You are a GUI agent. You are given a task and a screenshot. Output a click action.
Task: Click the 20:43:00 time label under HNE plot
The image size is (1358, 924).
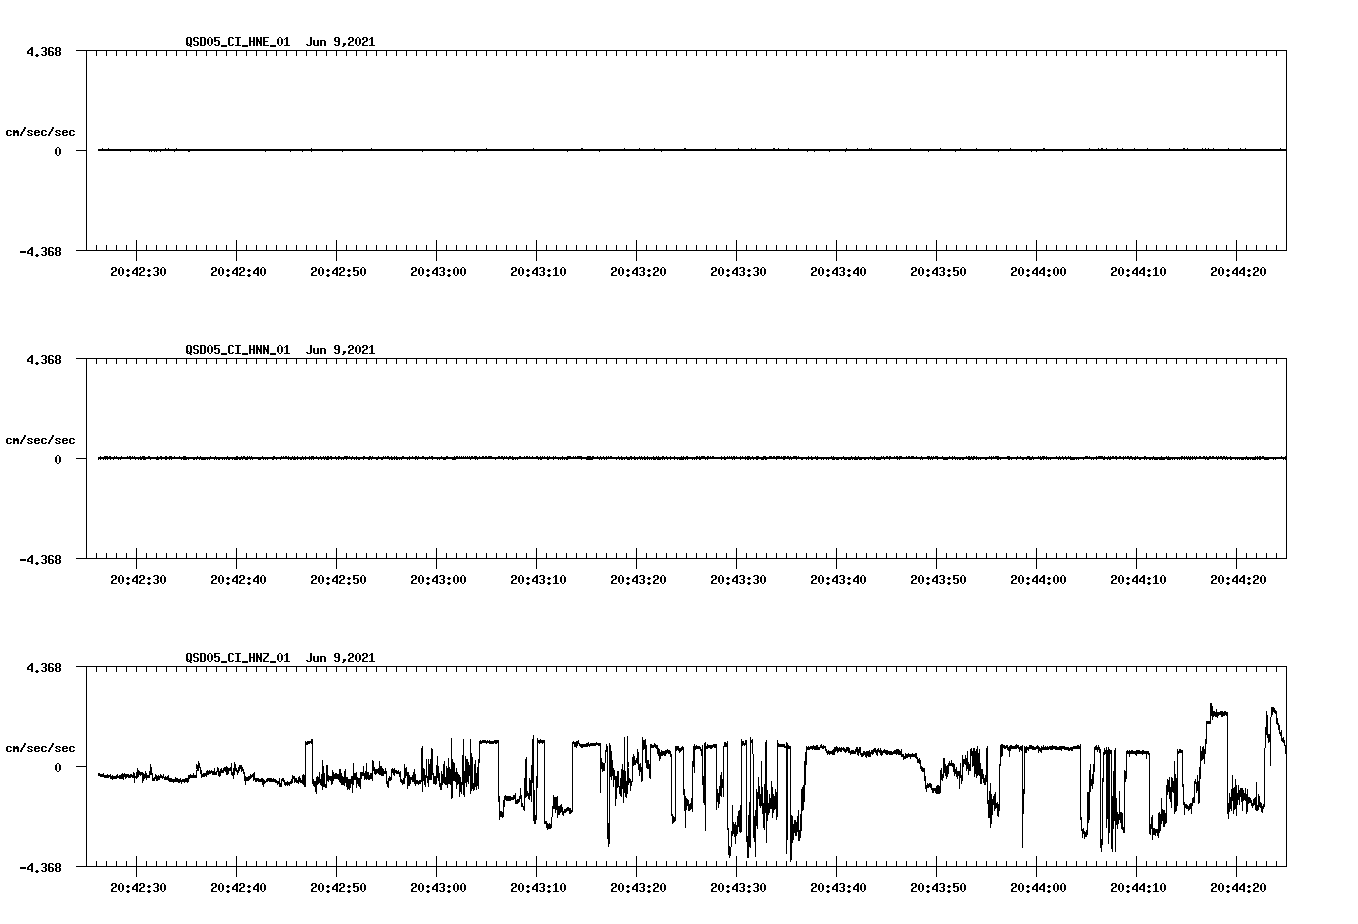click(438, 272)
